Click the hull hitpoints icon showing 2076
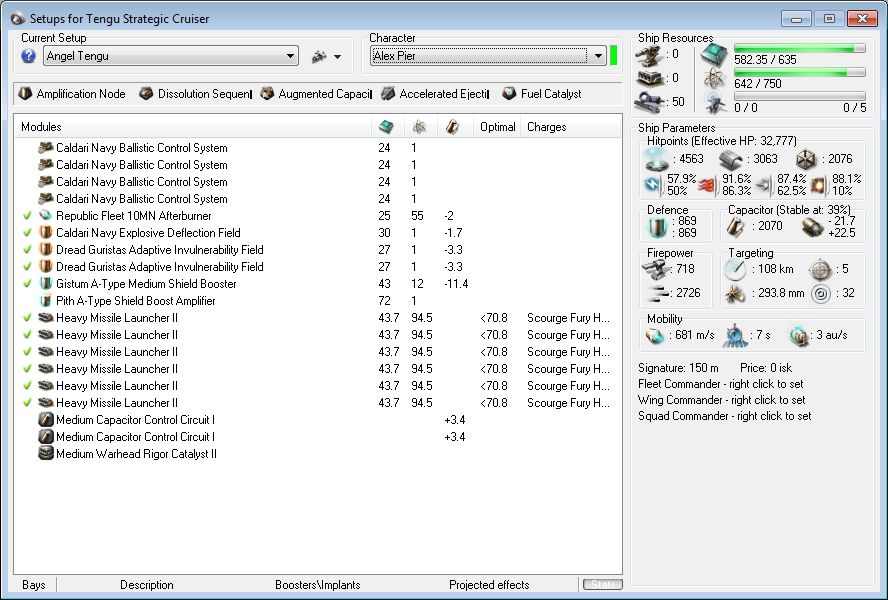The height and width of the screenshot is (600, 888). [x=806, y=160]
